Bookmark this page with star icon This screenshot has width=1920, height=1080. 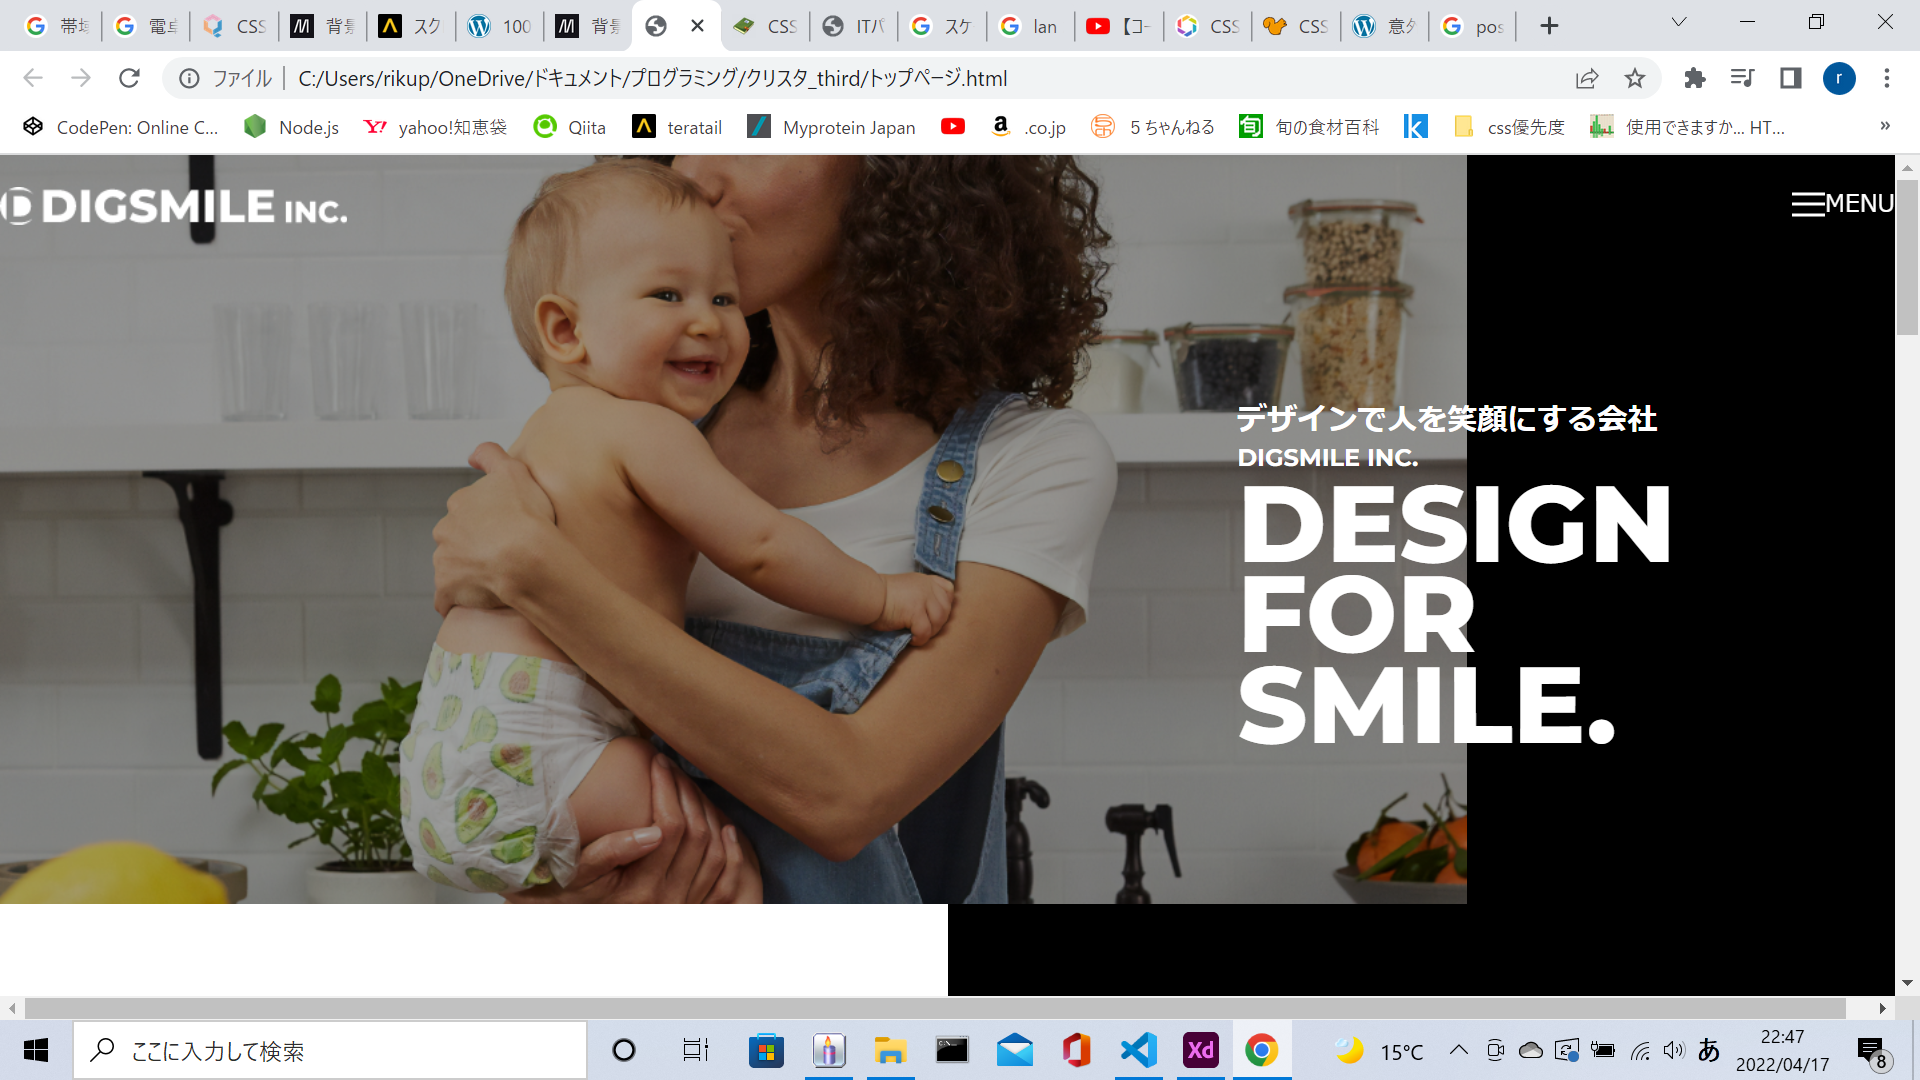[1634, 78]
